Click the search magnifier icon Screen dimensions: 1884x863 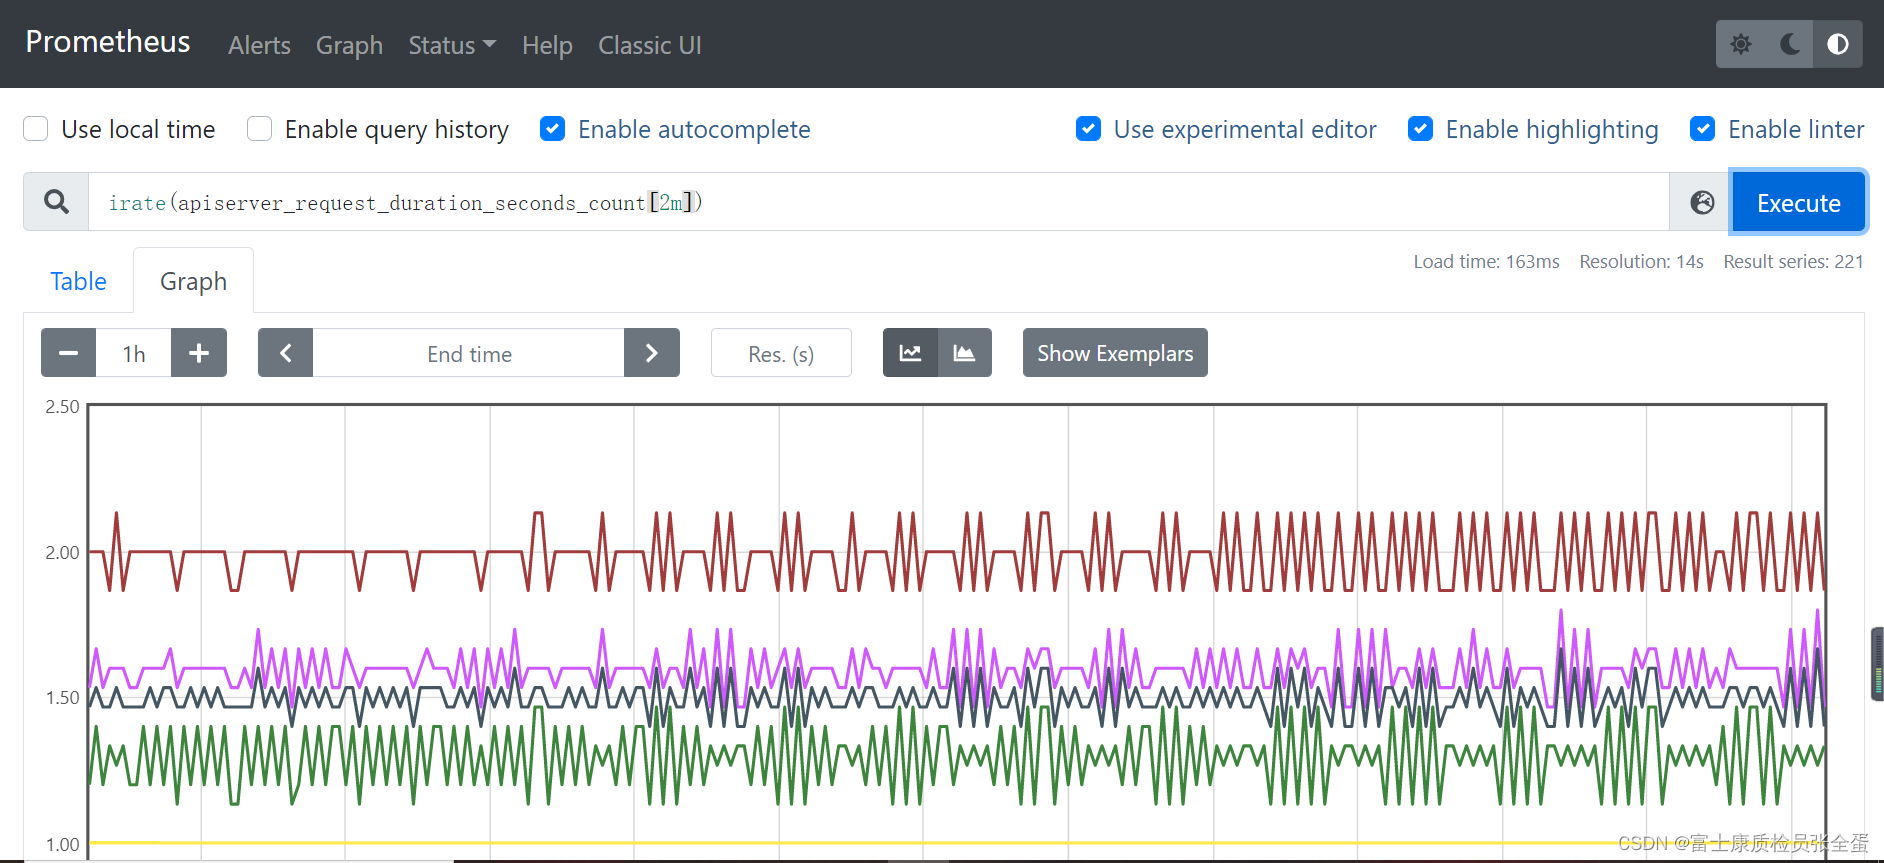[57, 202]
